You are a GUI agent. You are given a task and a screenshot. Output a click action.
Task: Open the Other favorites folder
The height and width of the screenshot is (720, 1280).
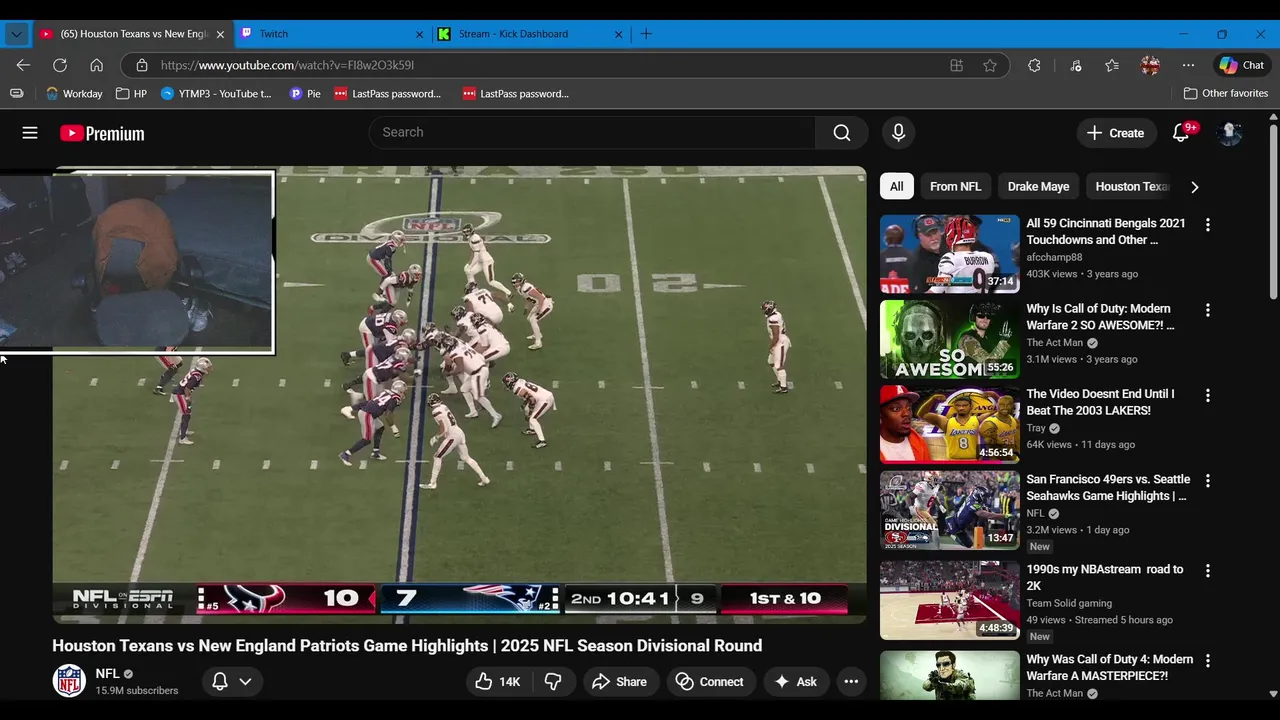click(x=1225, y=93)
